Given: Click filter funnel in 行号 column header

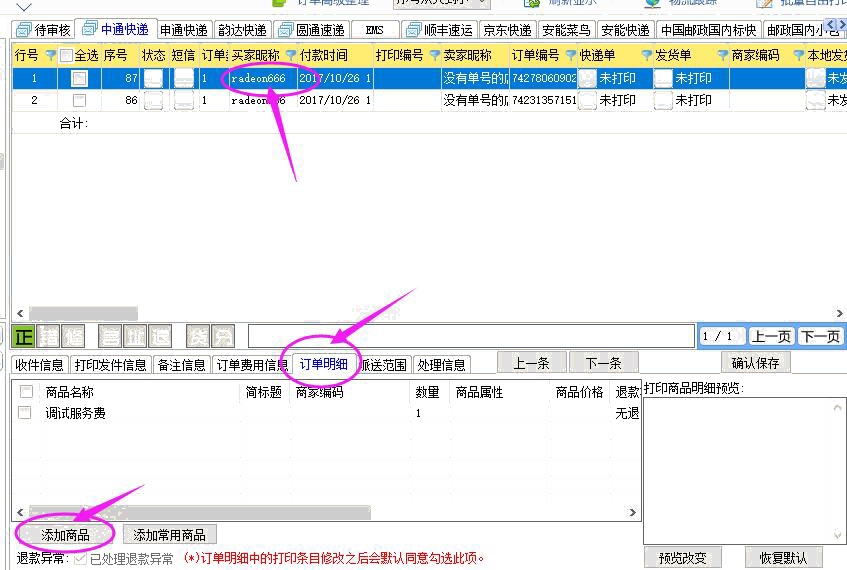Looking at the screenshot, I should 51,55.
